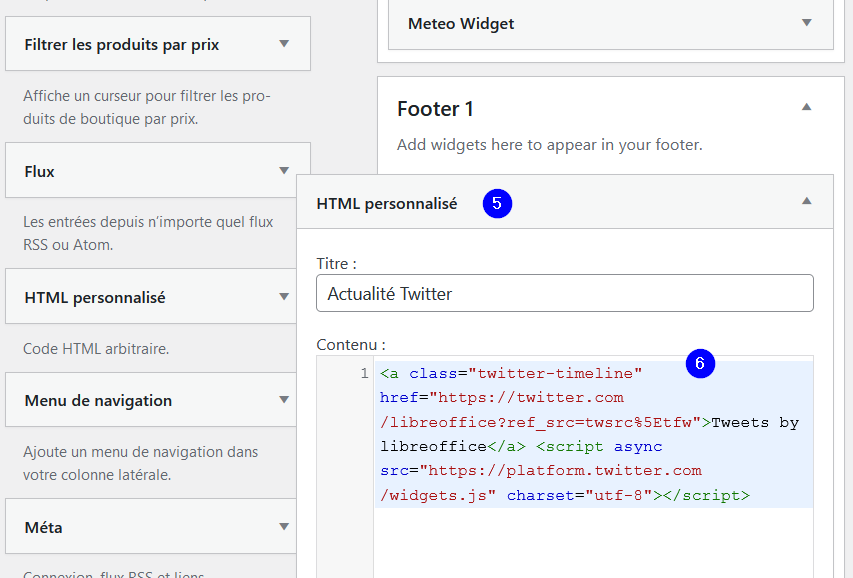Click the Titre : label
The width and height of the screenshot is (853, 578).
336,263
